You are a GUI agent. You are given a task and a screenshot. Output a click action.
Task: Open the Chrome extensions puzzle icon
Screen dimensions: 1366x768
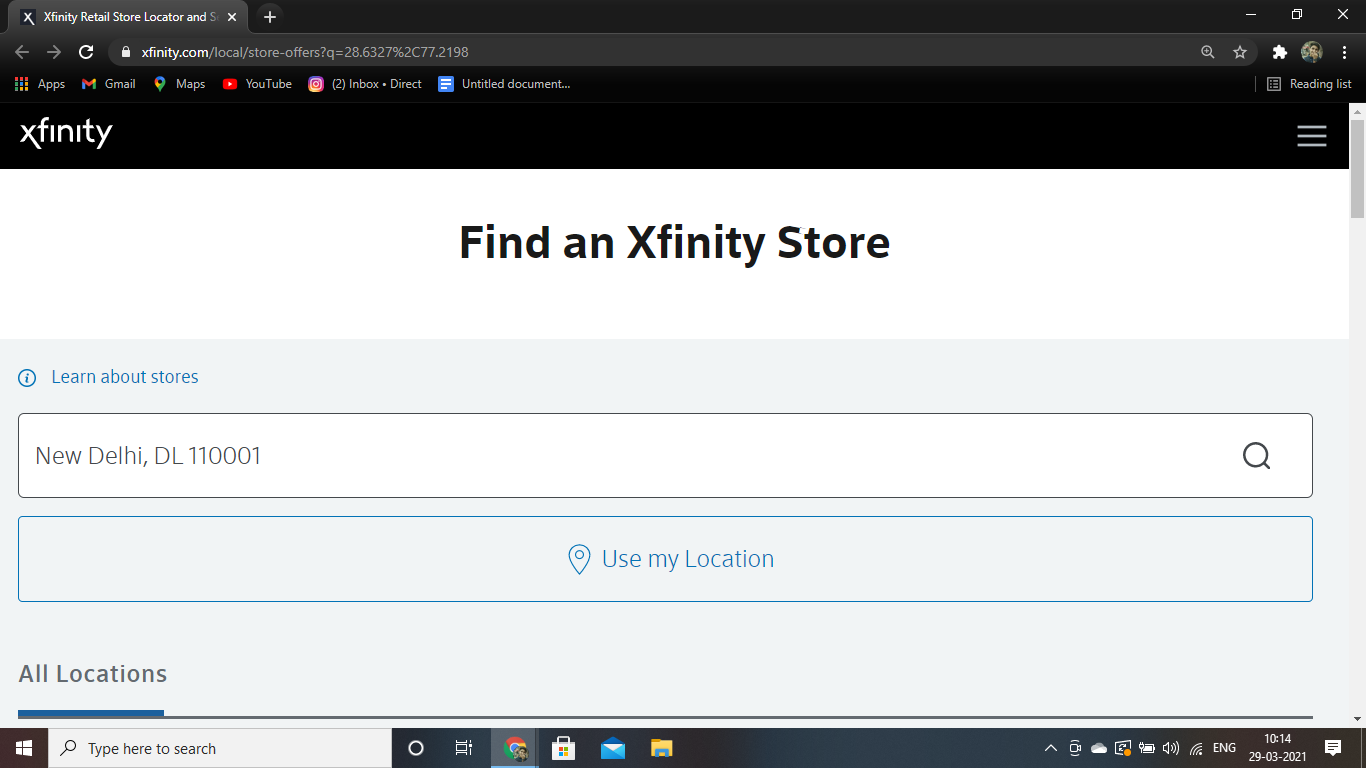1279,52
